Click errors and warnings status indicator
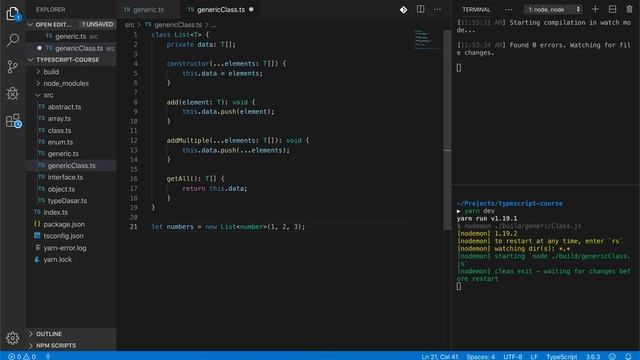The height and width of the screenshot is (360, 640). (22, 356)
